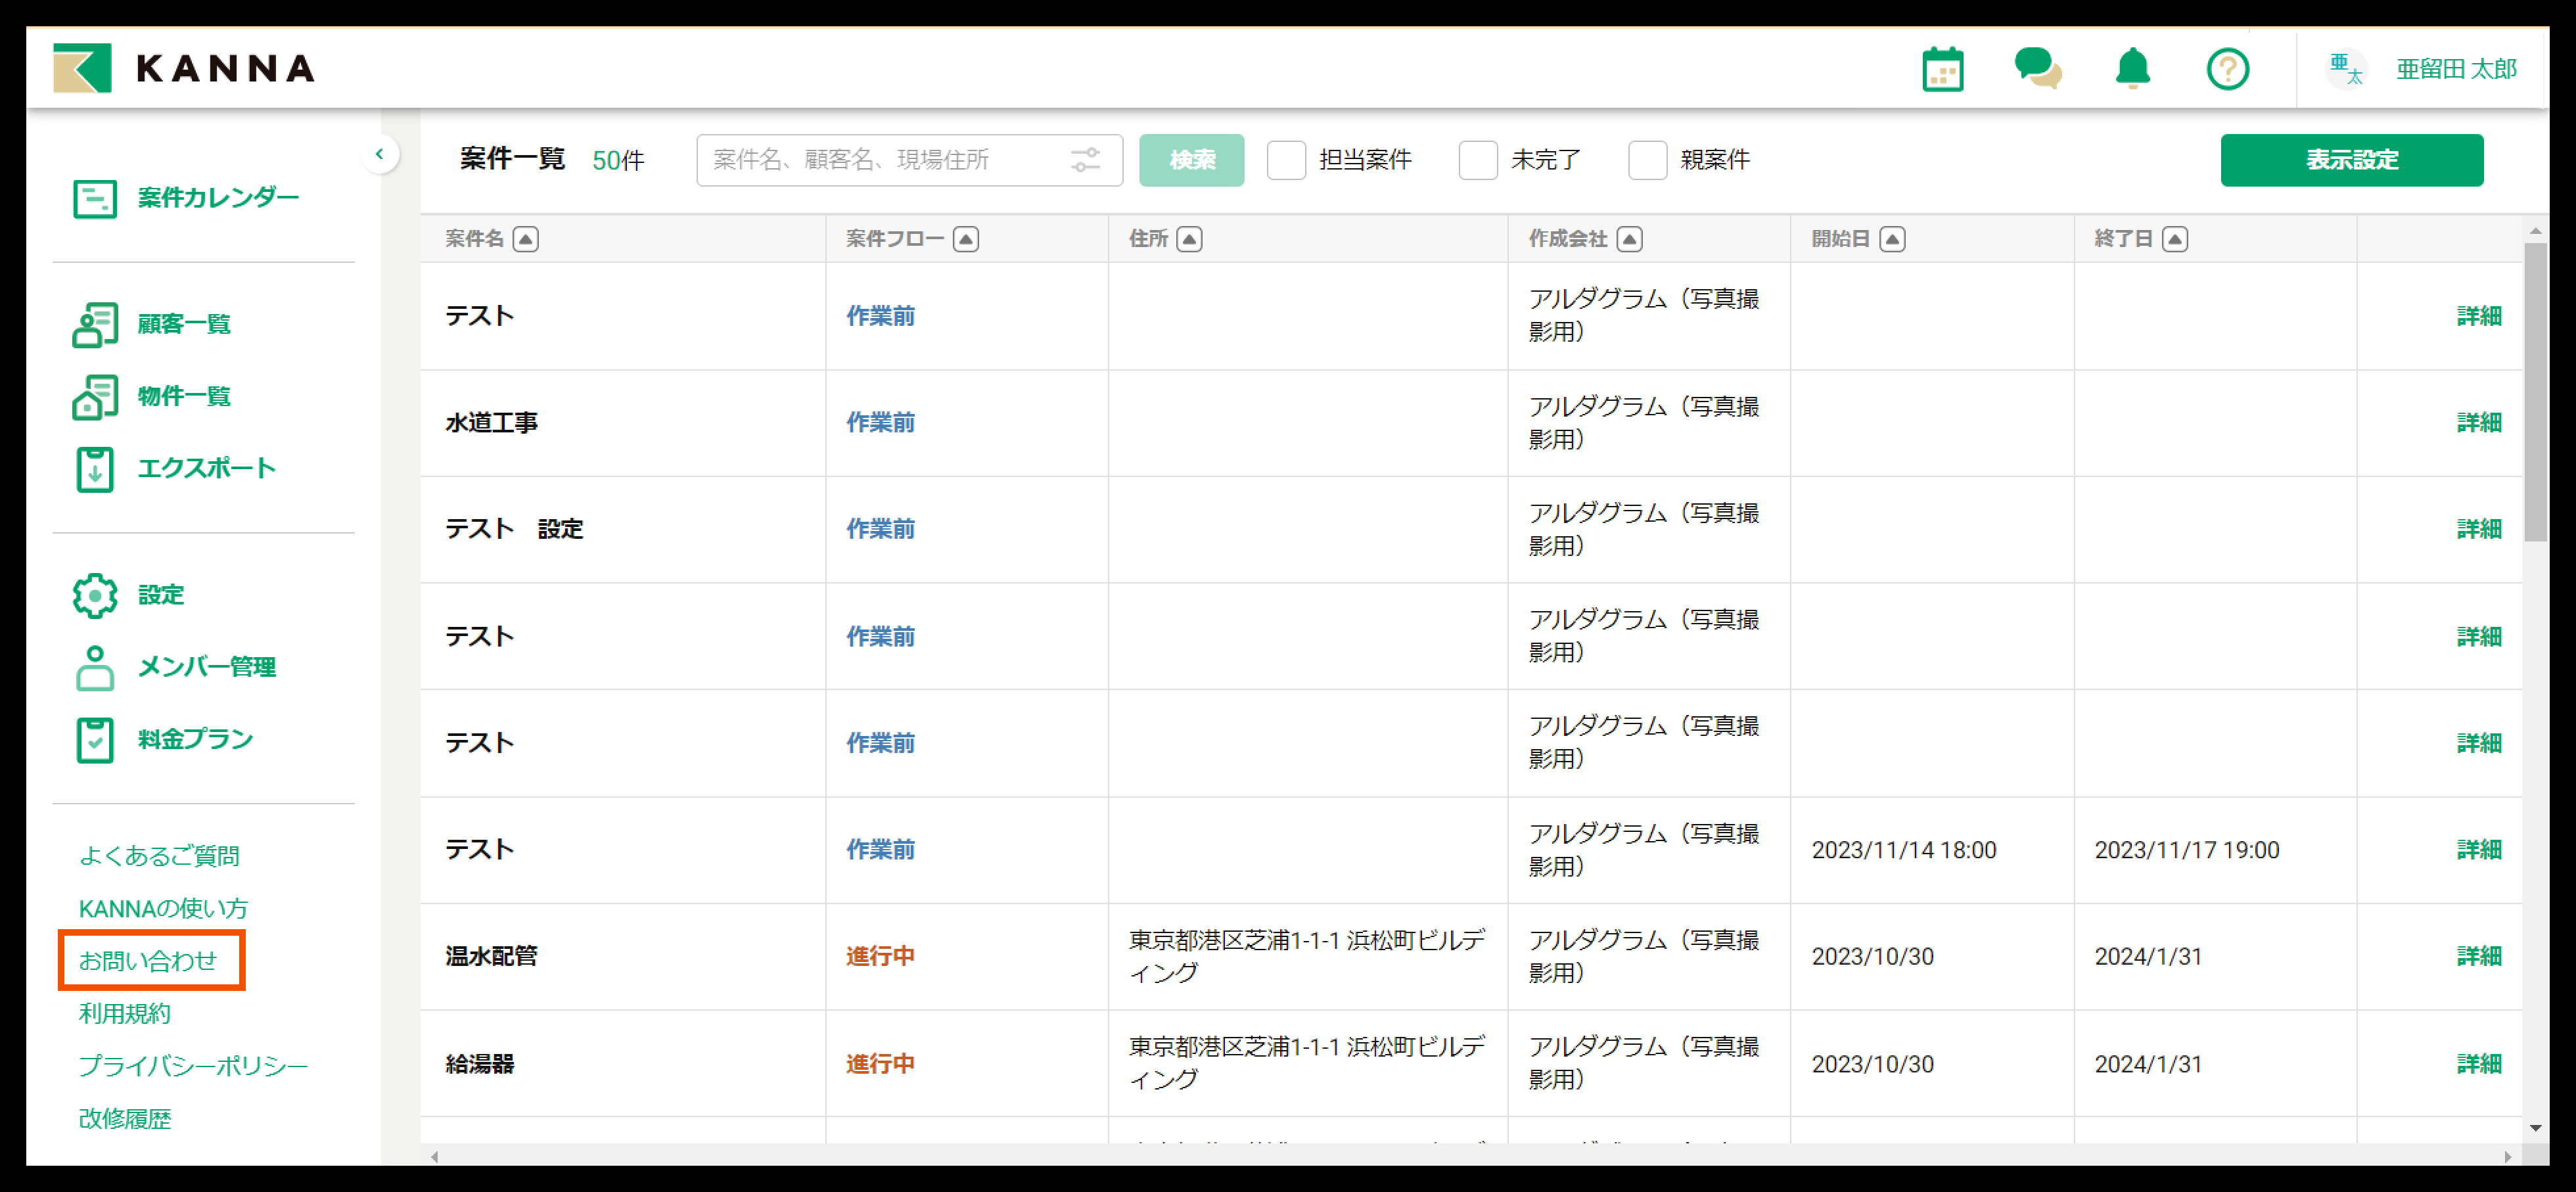Open 顧客一覧 from sidebar menu
This screenshot has width=2576, height=1192.
[x=184, y=324]
